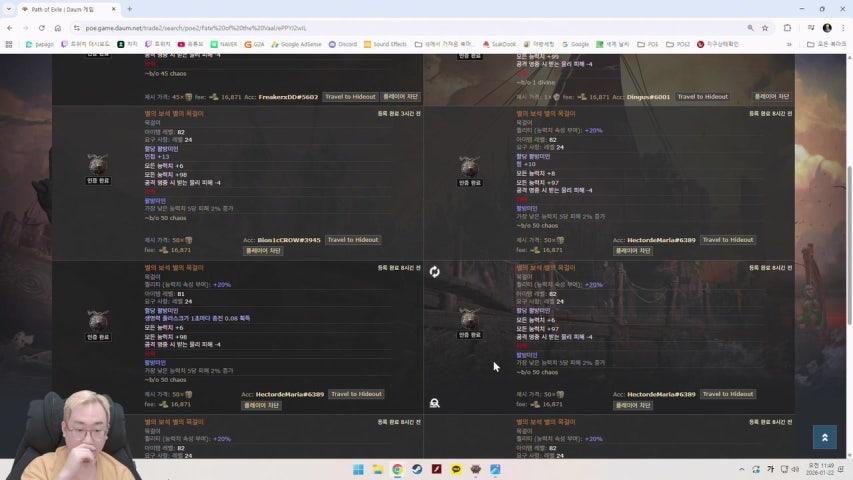Click 플레이어 차단 beside FreakerxDD#5602's Travel button
Screen dimensions: 853x480
pos(400,96)
